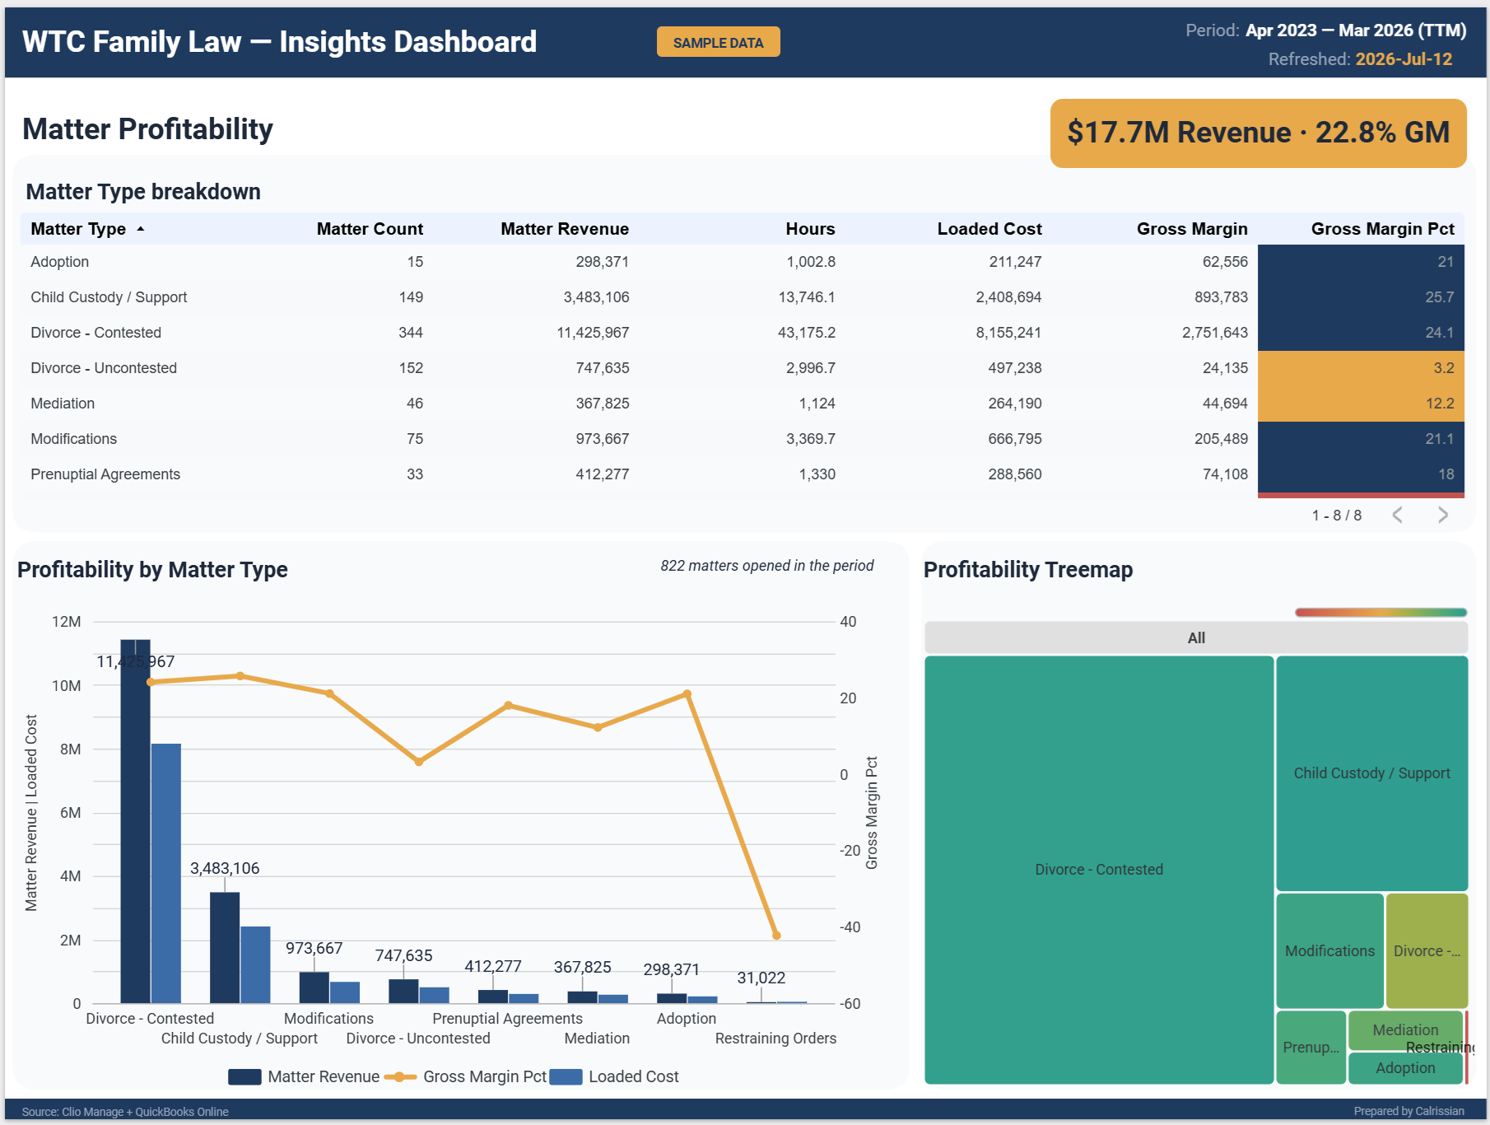Click the 3.2 Gross Margin Pct cell

(x=1361, y=368)
